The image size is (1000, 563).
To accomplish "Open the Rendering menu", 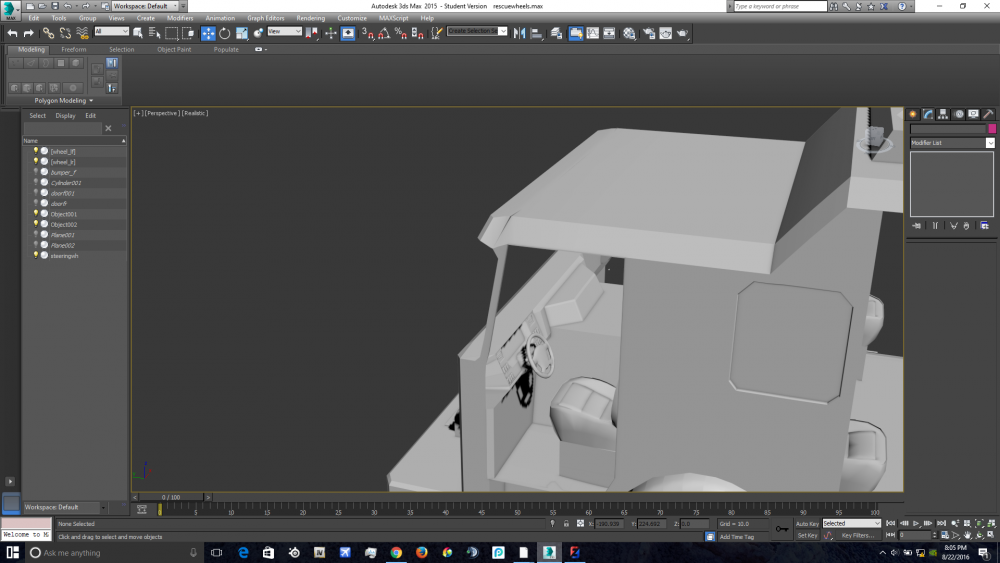I will coord(310,18).
